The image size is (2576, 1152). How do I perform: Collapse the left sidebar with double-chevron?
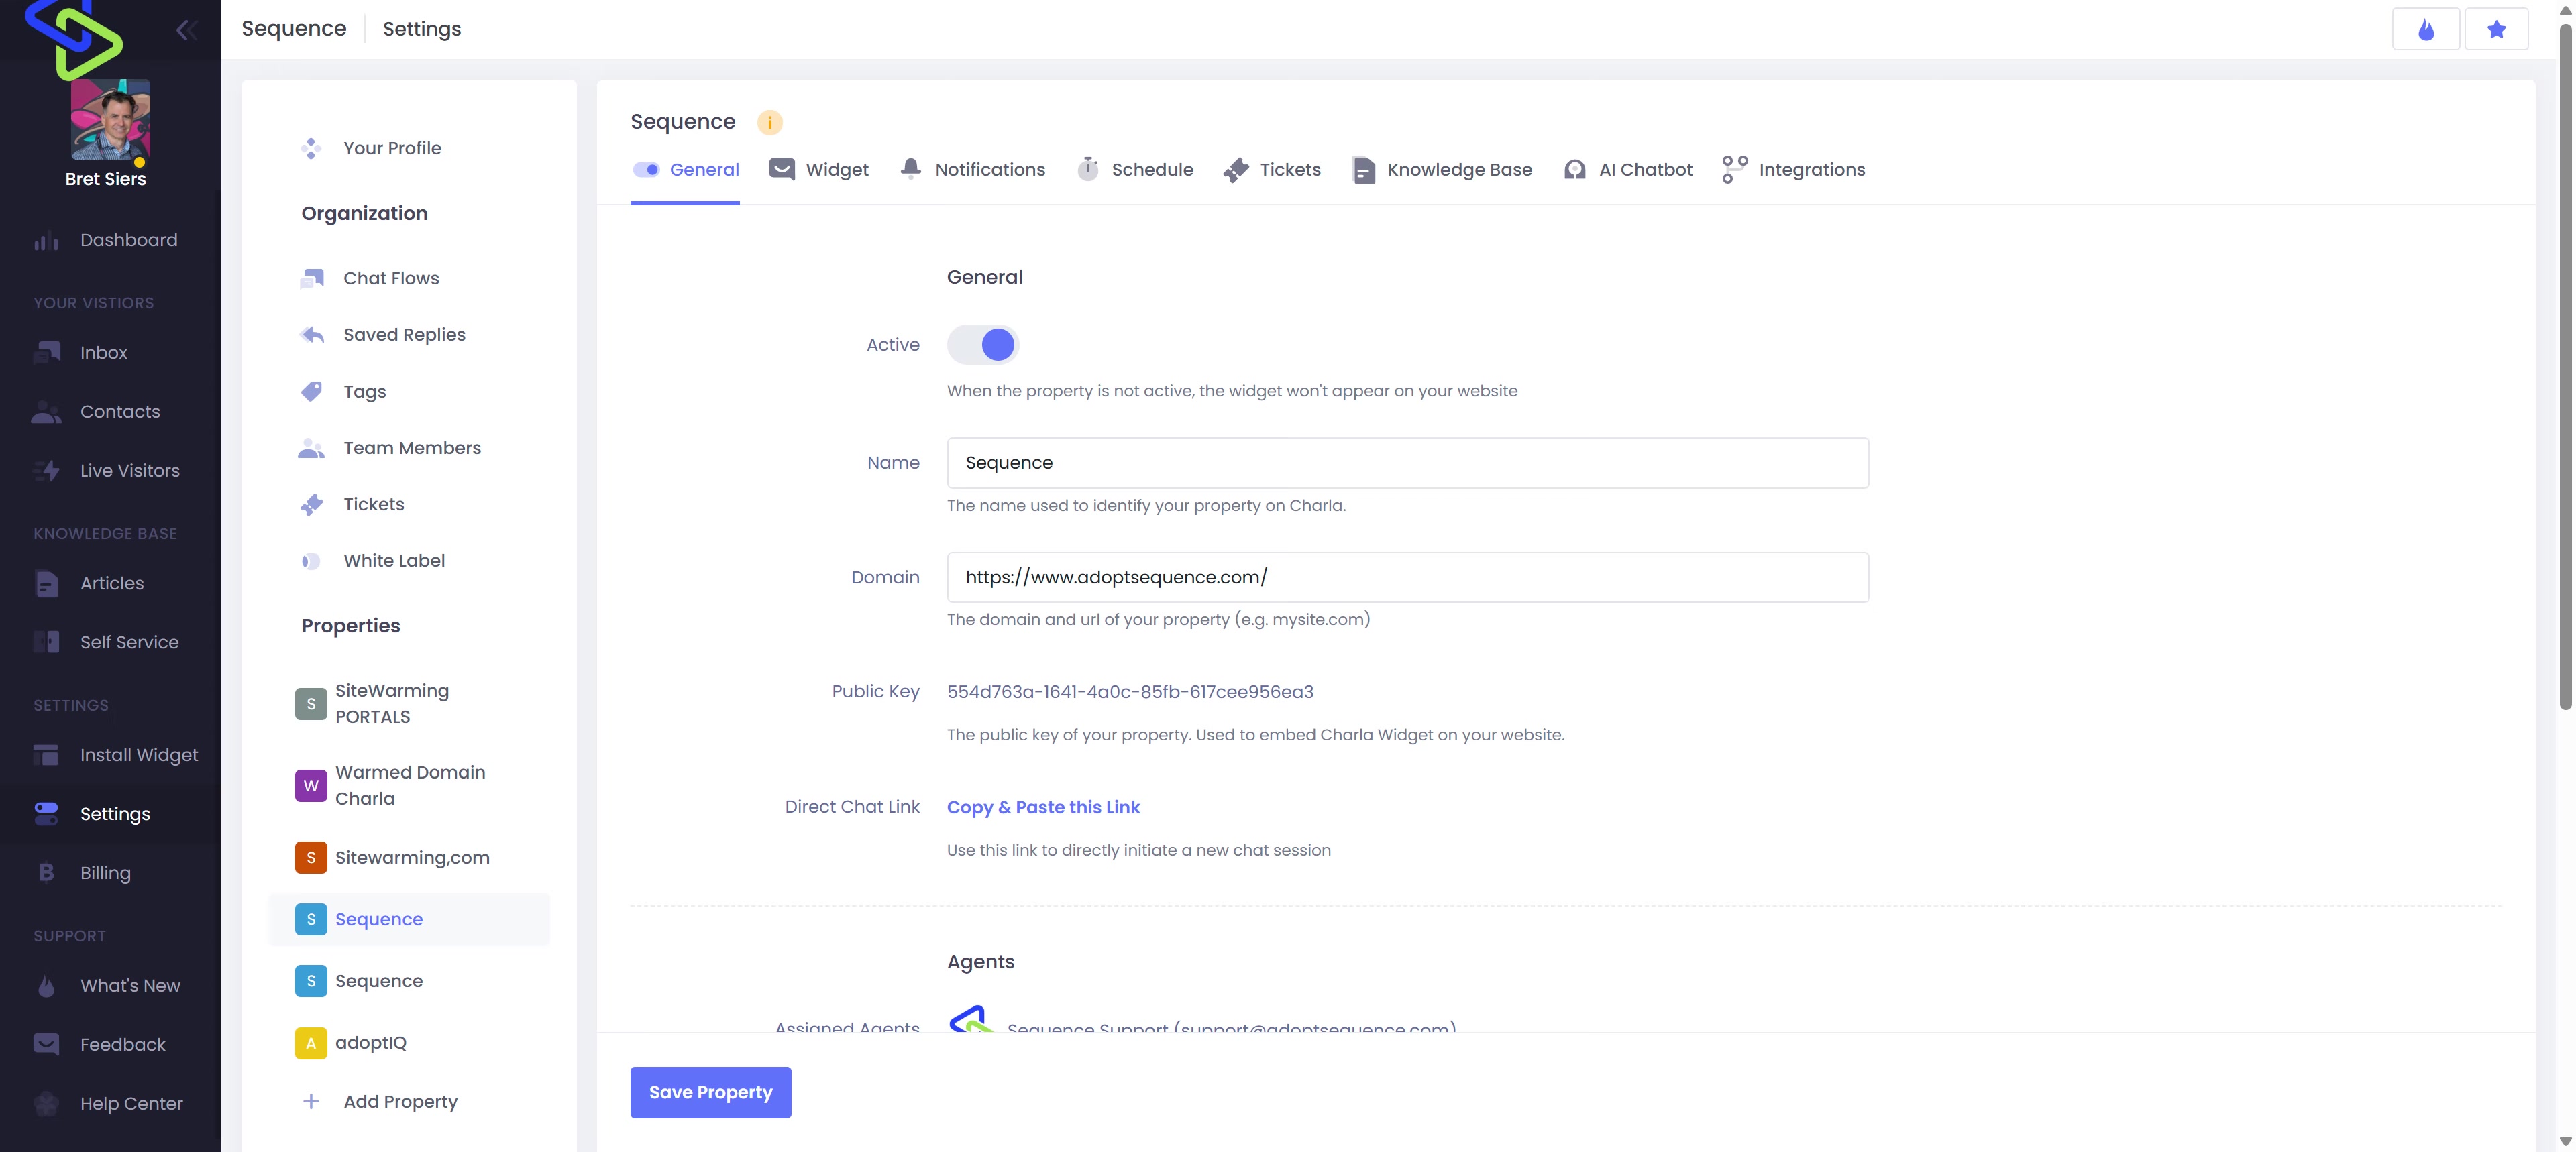point(186,30)
